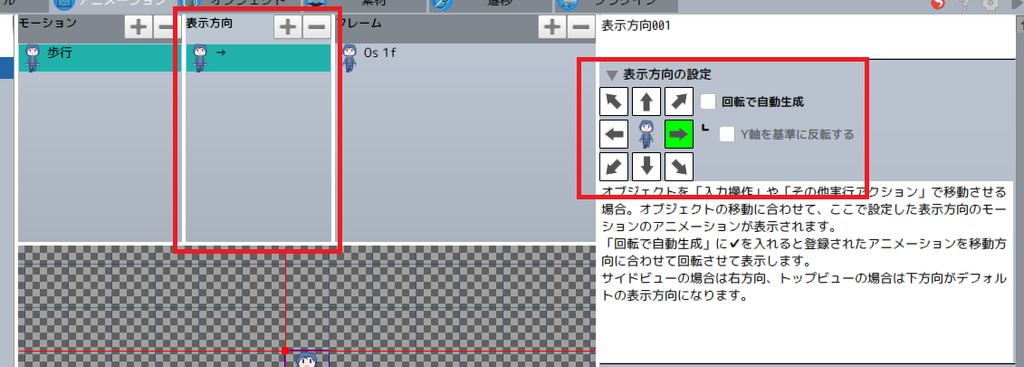This screenshot has width=1024, height=367.
Task: Collapse the 表示方向の設定 section
Action: click(611, 74)
